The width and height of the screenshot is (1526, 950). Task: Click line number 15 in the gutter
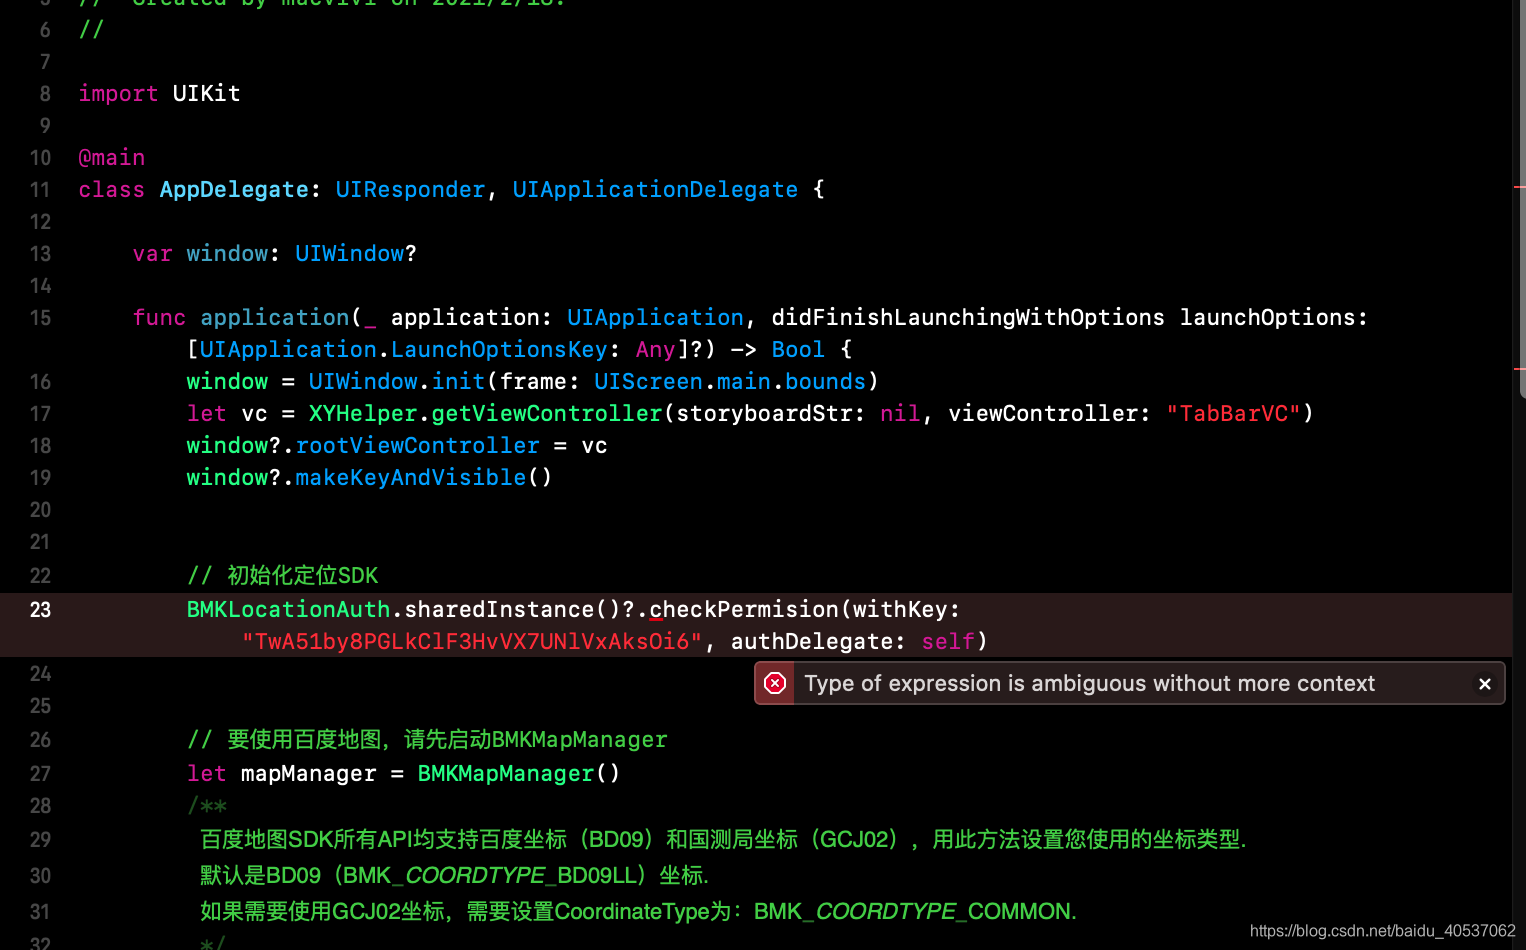[x=40, y=318]
